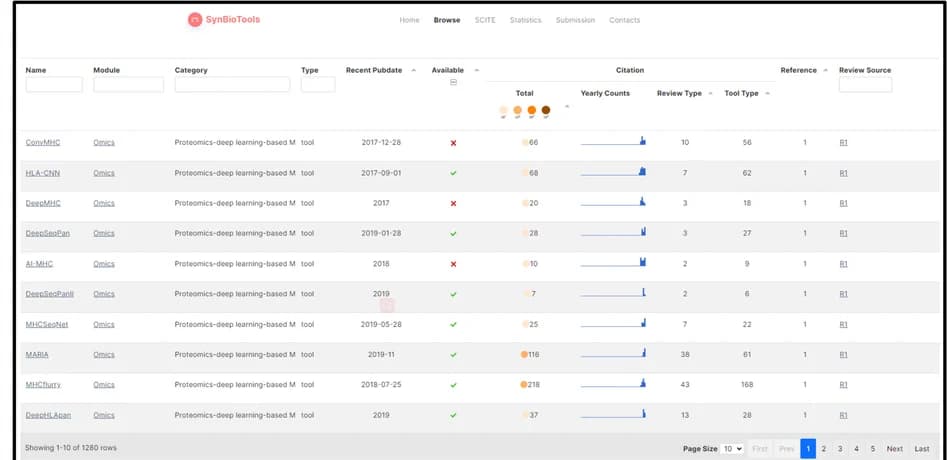The width and height of the screenshot is (947, 460).
Task: Click the orange citation dot beside 218
Action: coord(524,385)
